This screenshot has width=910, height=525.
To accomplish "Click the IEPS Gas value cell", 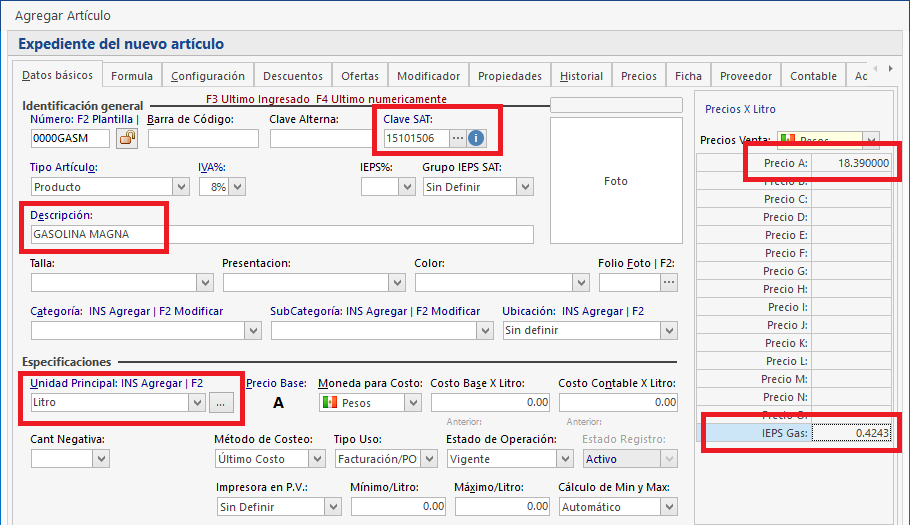I will click(851, 433).
